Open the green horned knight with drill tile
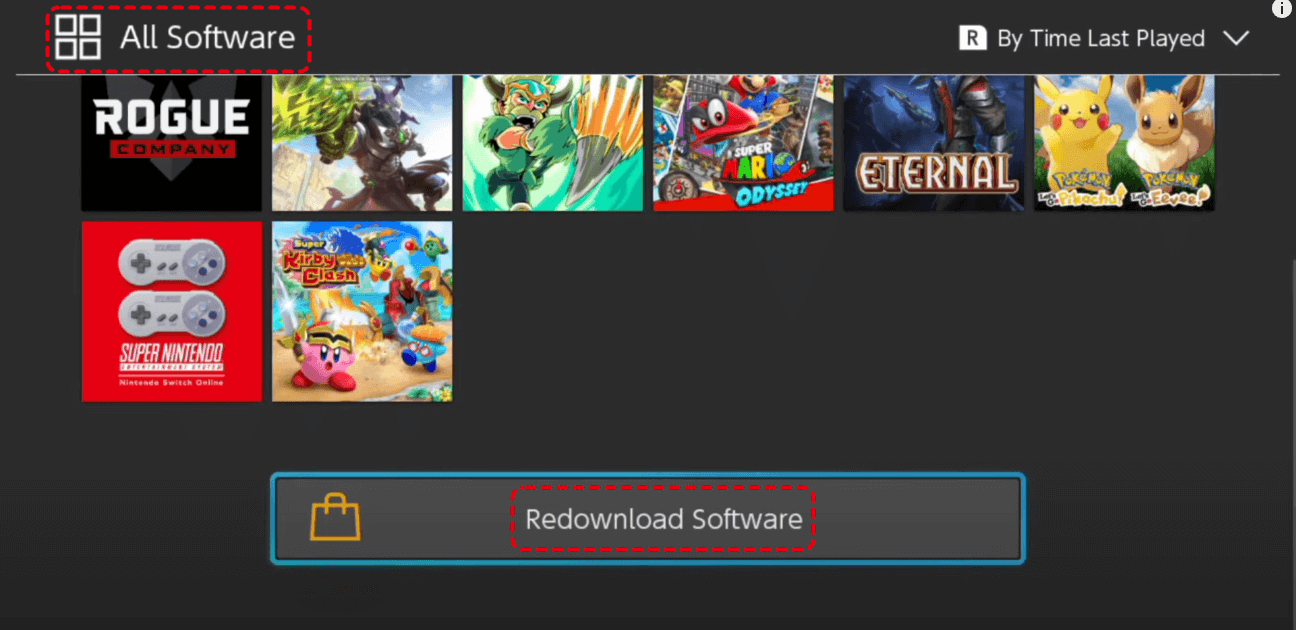 [553, 142]
